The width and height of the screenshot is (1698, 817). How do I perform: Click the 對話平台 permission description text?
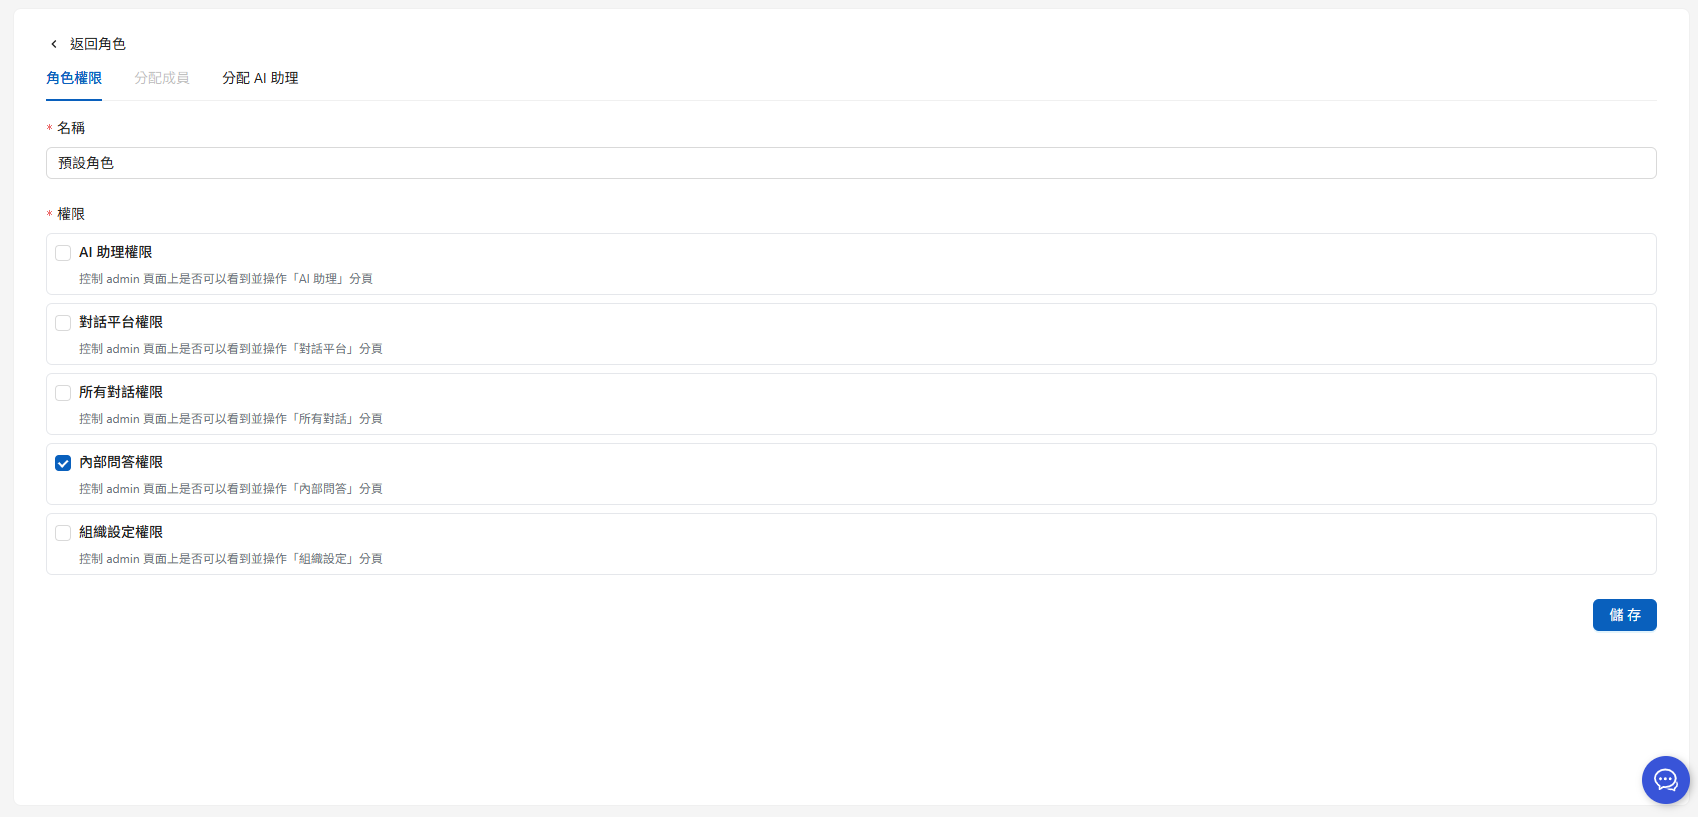tap(231, 349)
